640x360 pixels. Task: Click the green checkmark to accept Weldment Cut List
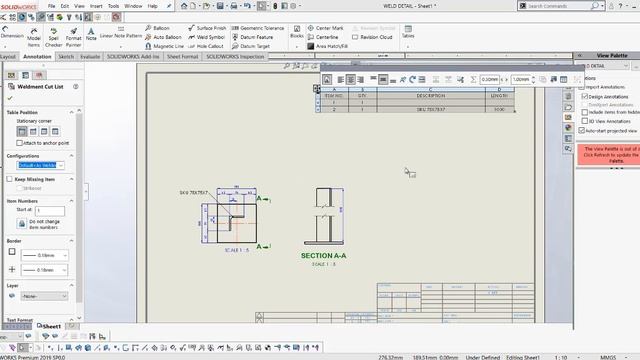tap(10, 98)
